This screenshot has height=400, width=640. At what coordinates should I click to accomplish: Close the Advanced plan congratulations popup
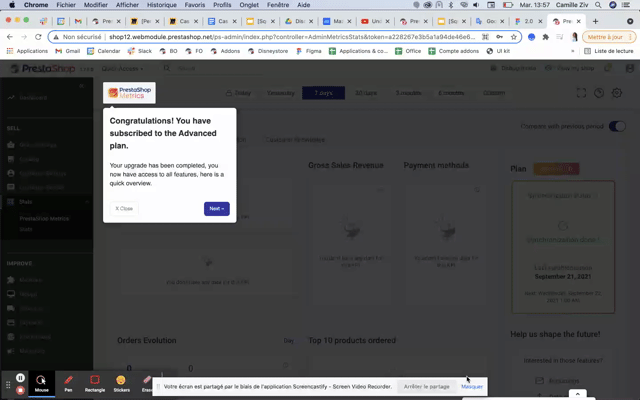coord(124,208)
